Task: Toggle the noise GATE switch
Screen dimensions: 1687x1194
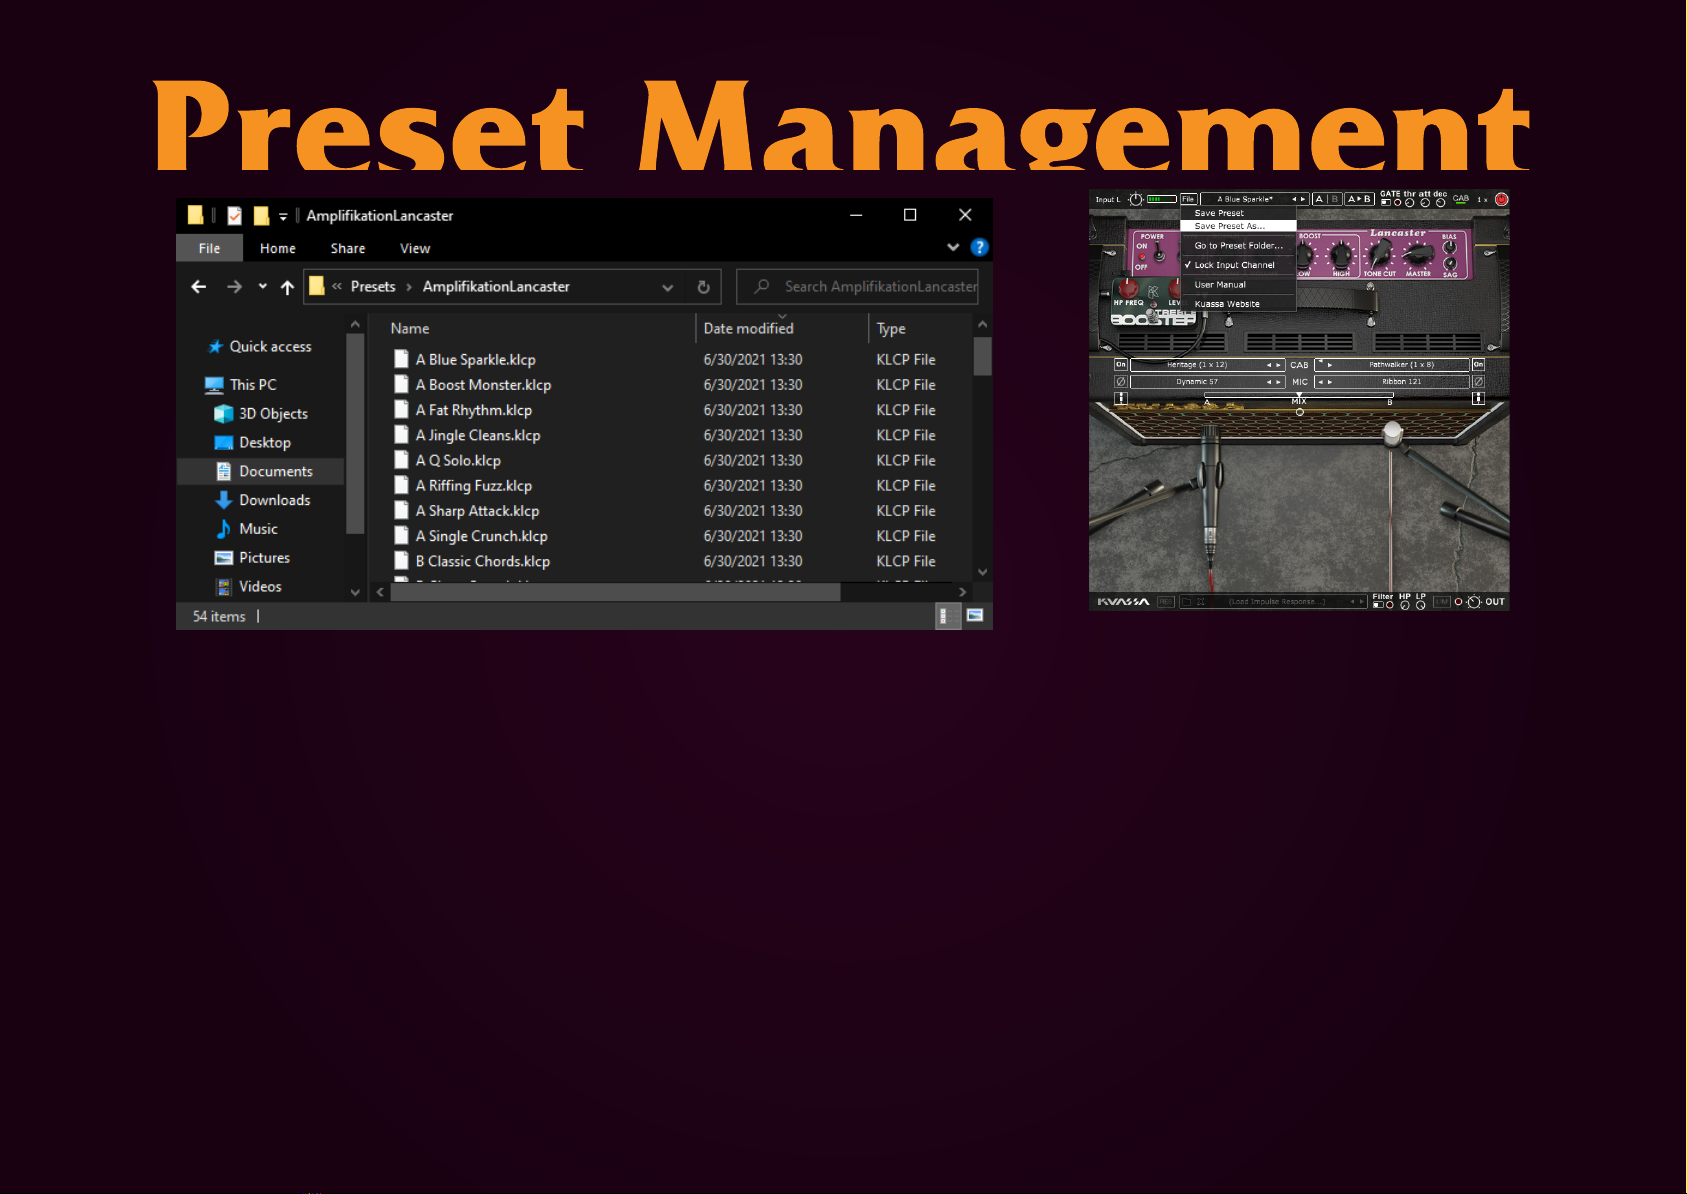Action: point(1386,202)
